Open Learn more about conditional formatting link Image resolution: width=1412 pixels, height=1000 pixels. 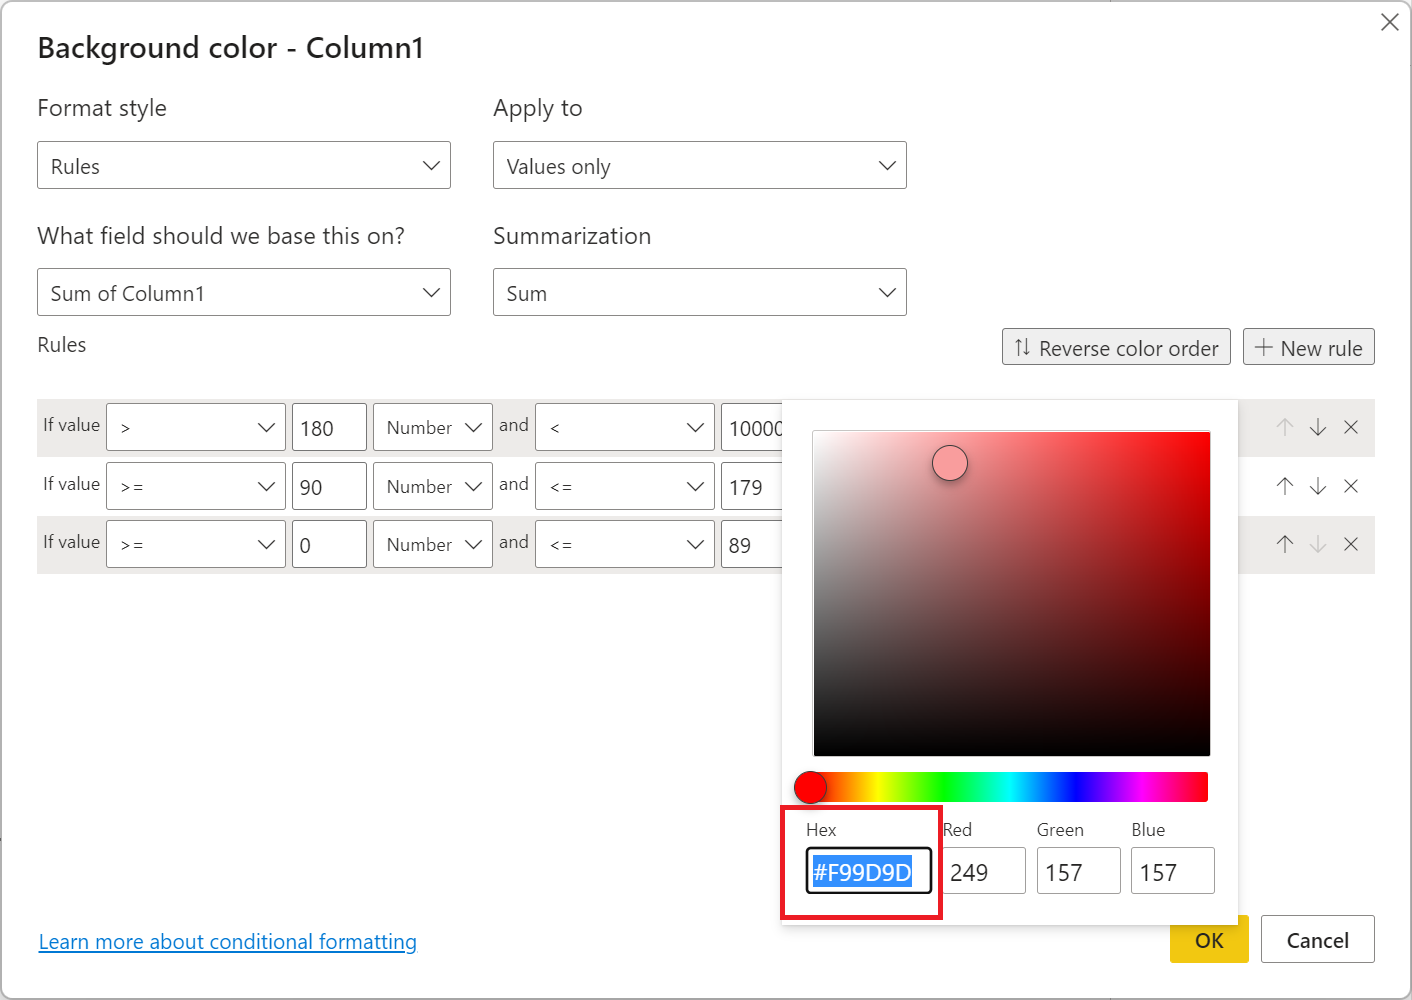pos(228,942)
